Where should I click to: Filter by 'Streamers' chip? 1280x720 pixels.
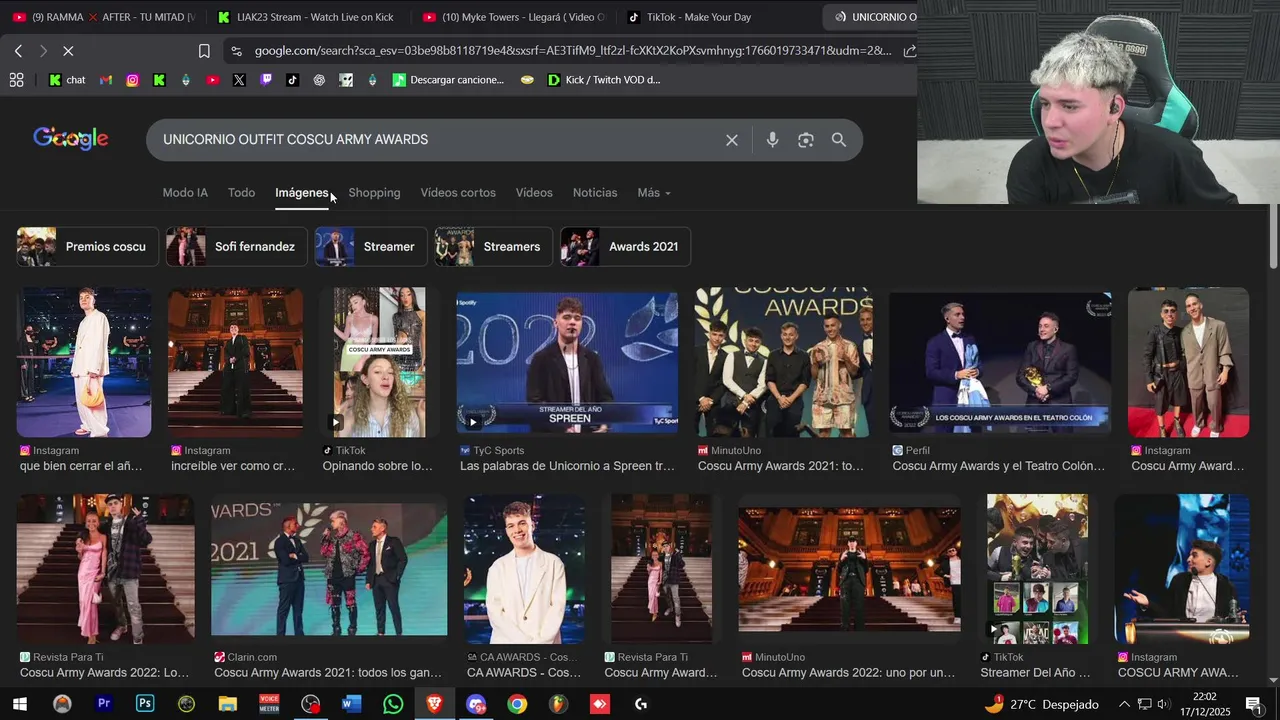493,247
